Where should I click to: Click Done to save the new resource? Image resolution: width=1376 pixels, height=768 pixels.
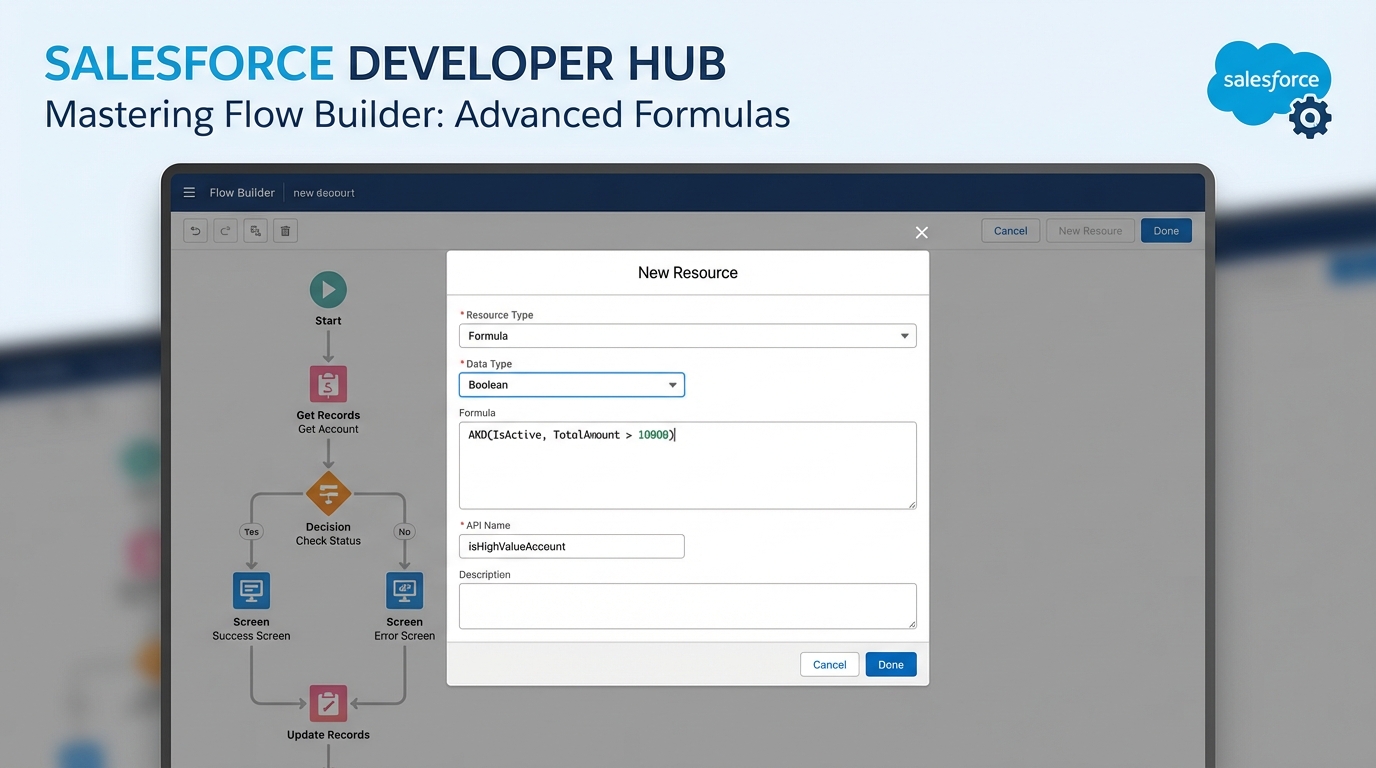click(890, 664)
